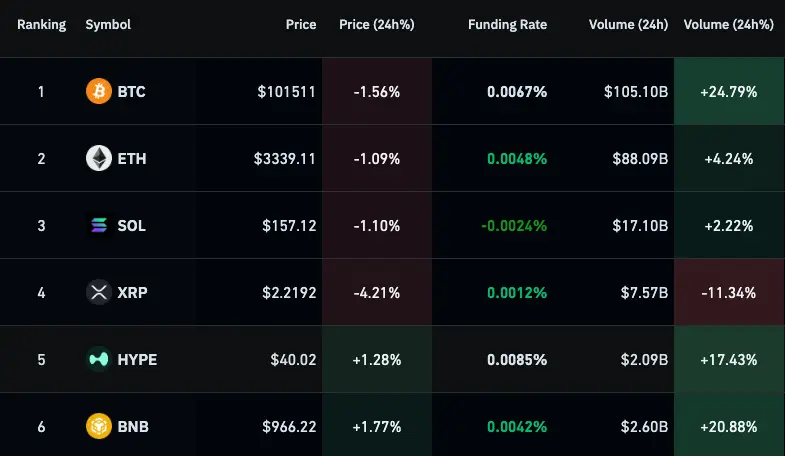The image size is (785, 456).
Task: Click the Ethereum coin icon
Action: click(99, 159)
